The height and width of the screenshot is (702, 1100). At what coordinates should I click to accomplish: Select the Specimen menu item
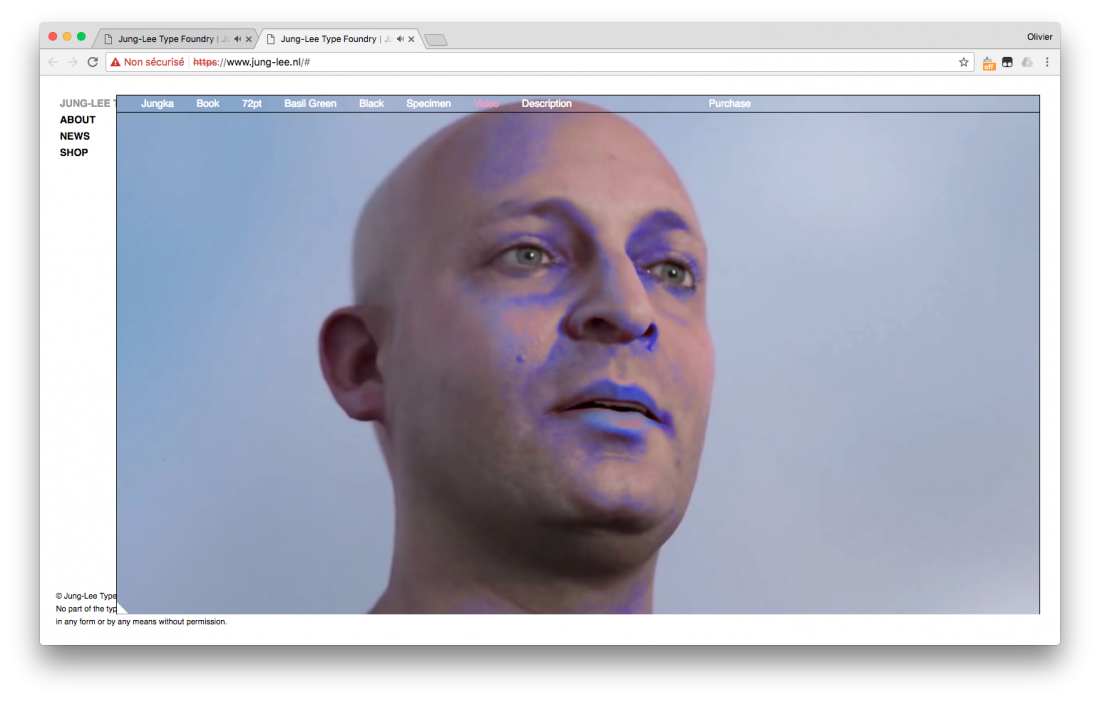coord(428,104)
